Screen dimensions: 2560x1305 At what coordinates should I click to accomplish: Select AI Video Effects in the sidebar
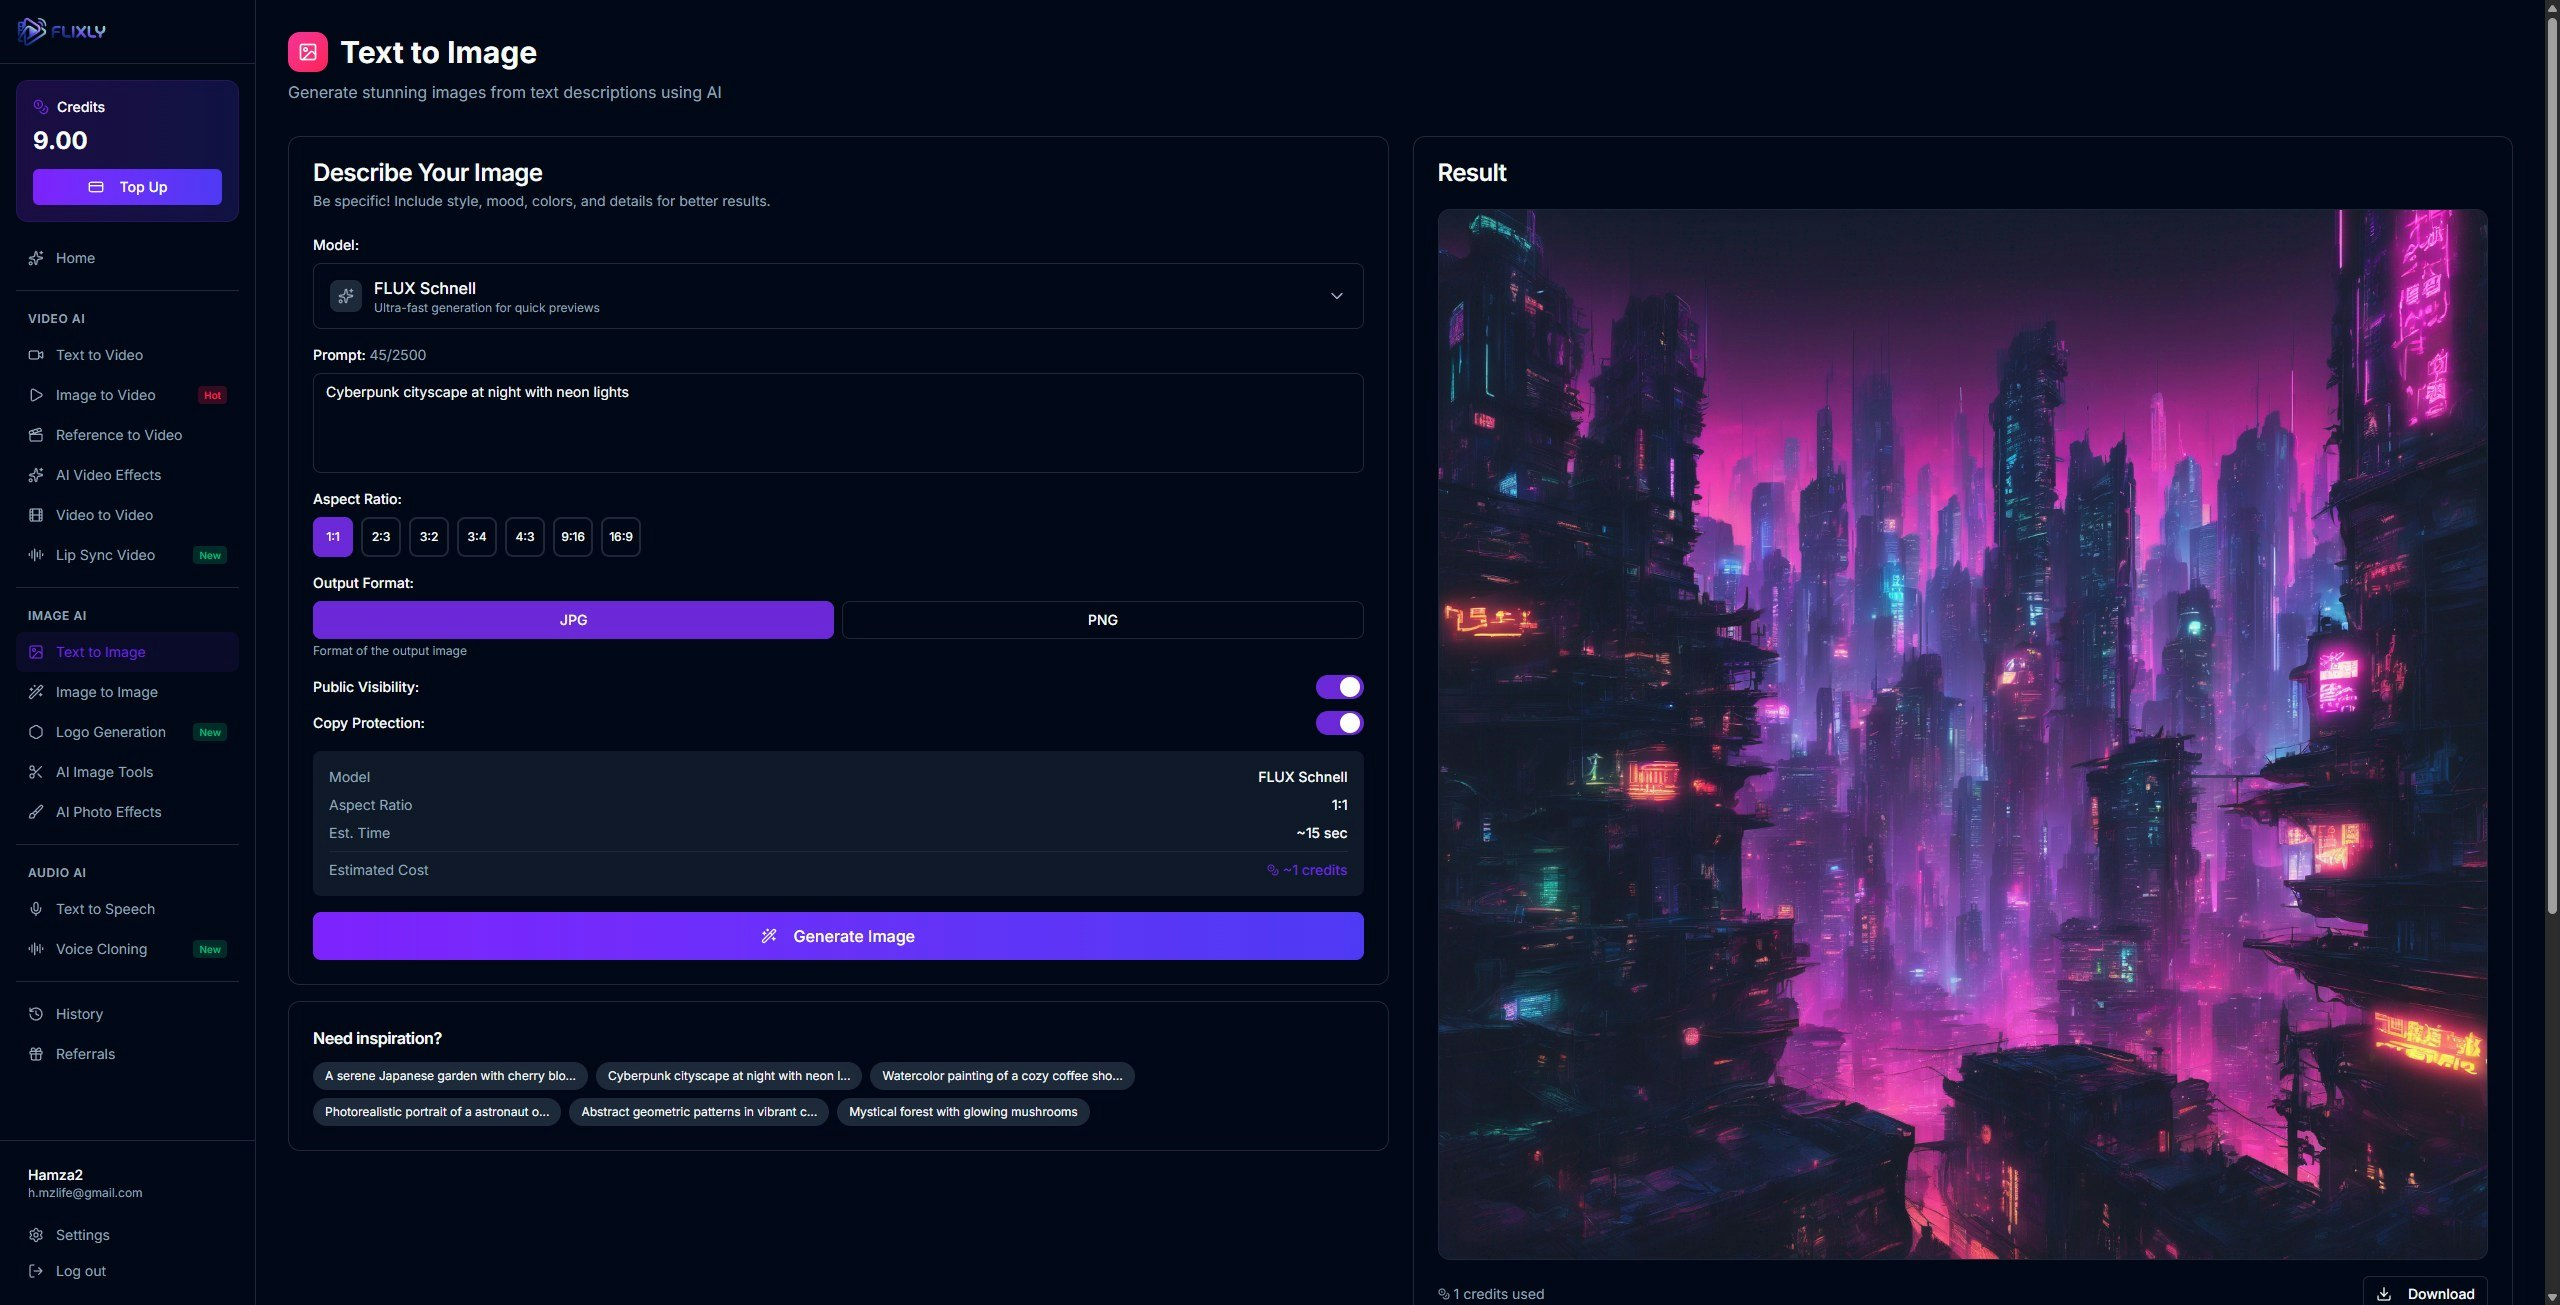coord(108,474)
